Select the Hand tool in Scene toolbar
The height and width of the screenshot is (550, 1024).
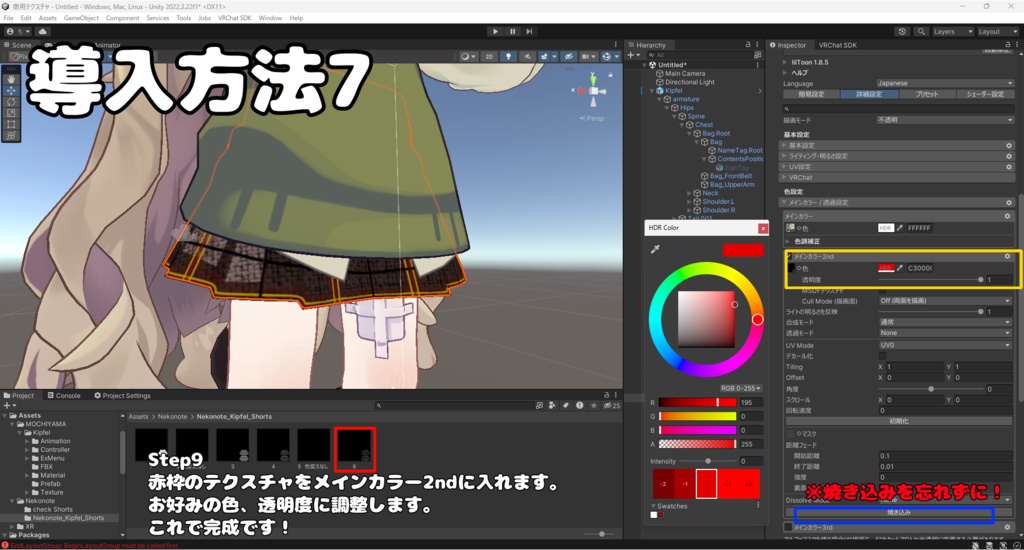11,78
